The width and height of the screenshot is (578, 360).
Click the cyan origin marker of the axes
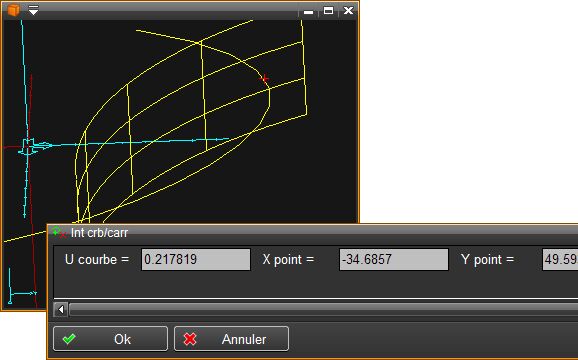pyautogui.click(x=28, y=146)
